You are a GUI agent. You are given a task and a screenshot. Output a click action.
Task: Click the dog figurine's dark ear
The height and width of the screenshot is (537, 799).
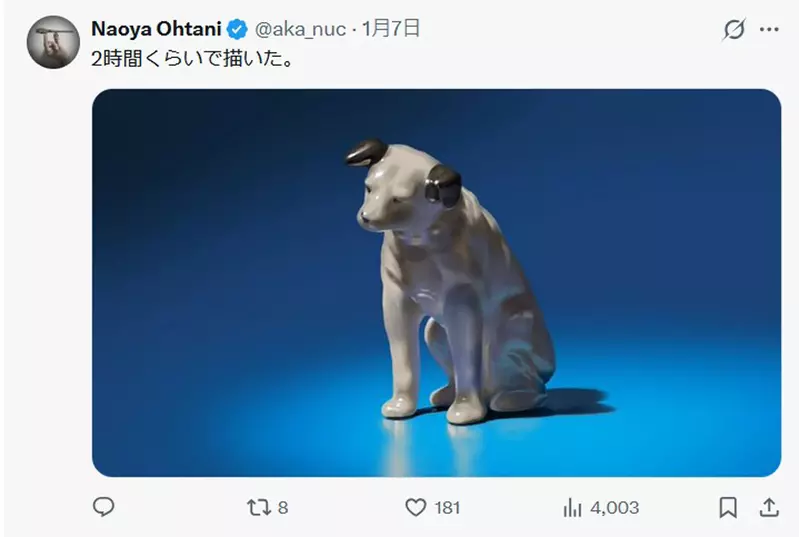tap(442, 184)
